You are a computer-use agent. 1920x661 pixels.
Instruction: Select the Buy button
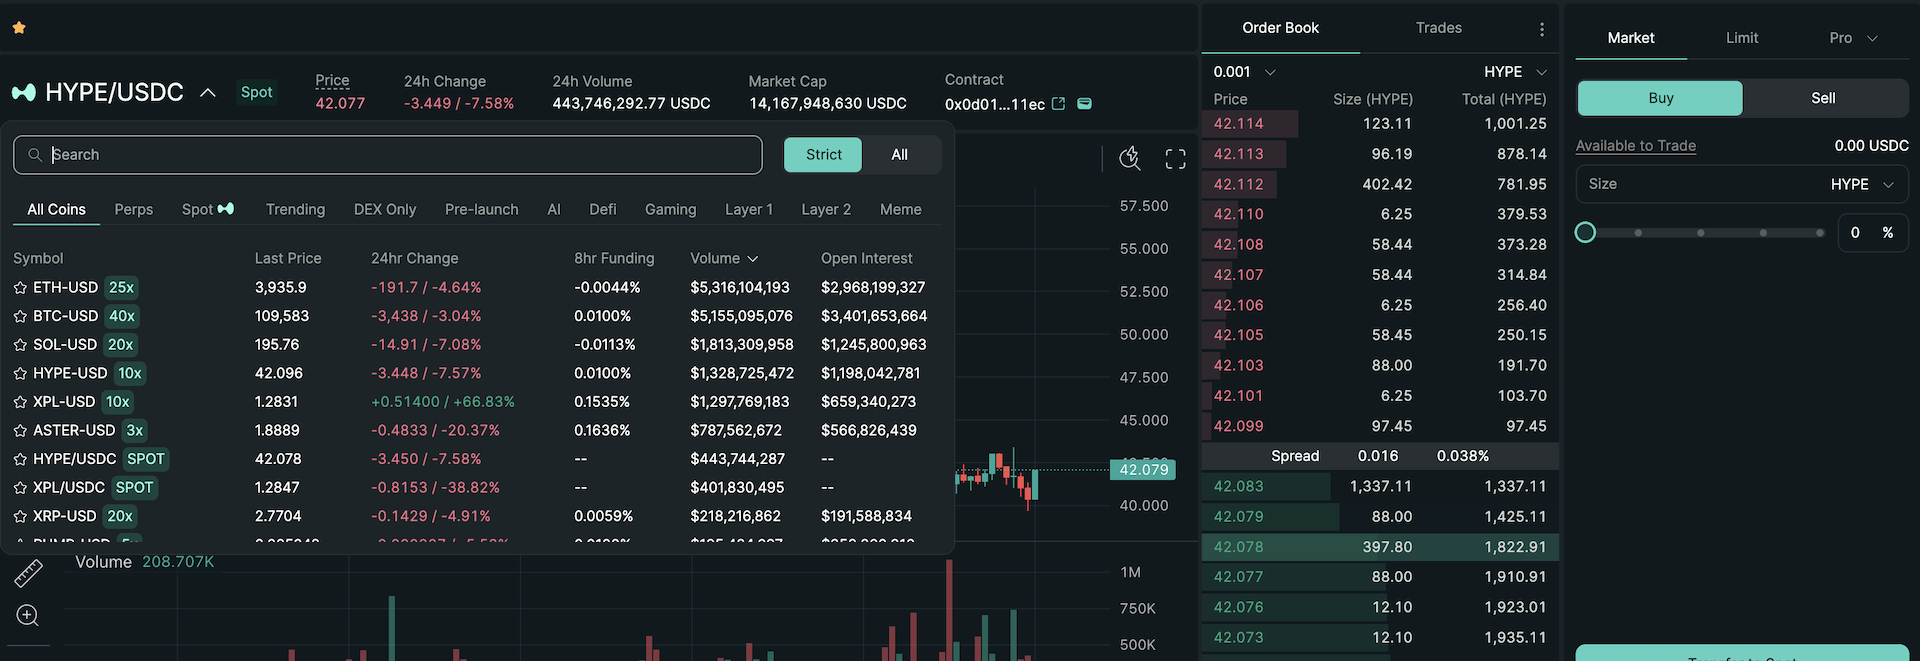pos(1660,98)
